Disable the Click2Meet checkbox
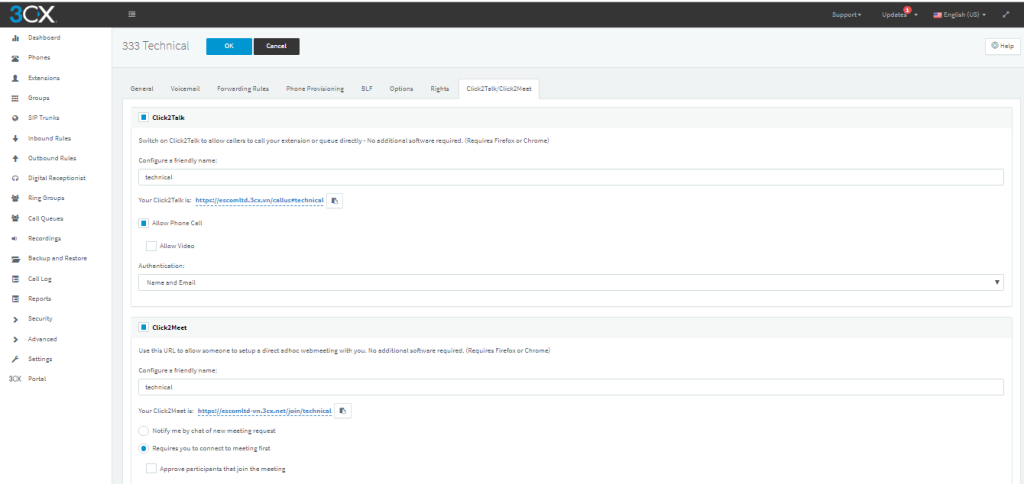1024x484 pixels. point(143,328)
